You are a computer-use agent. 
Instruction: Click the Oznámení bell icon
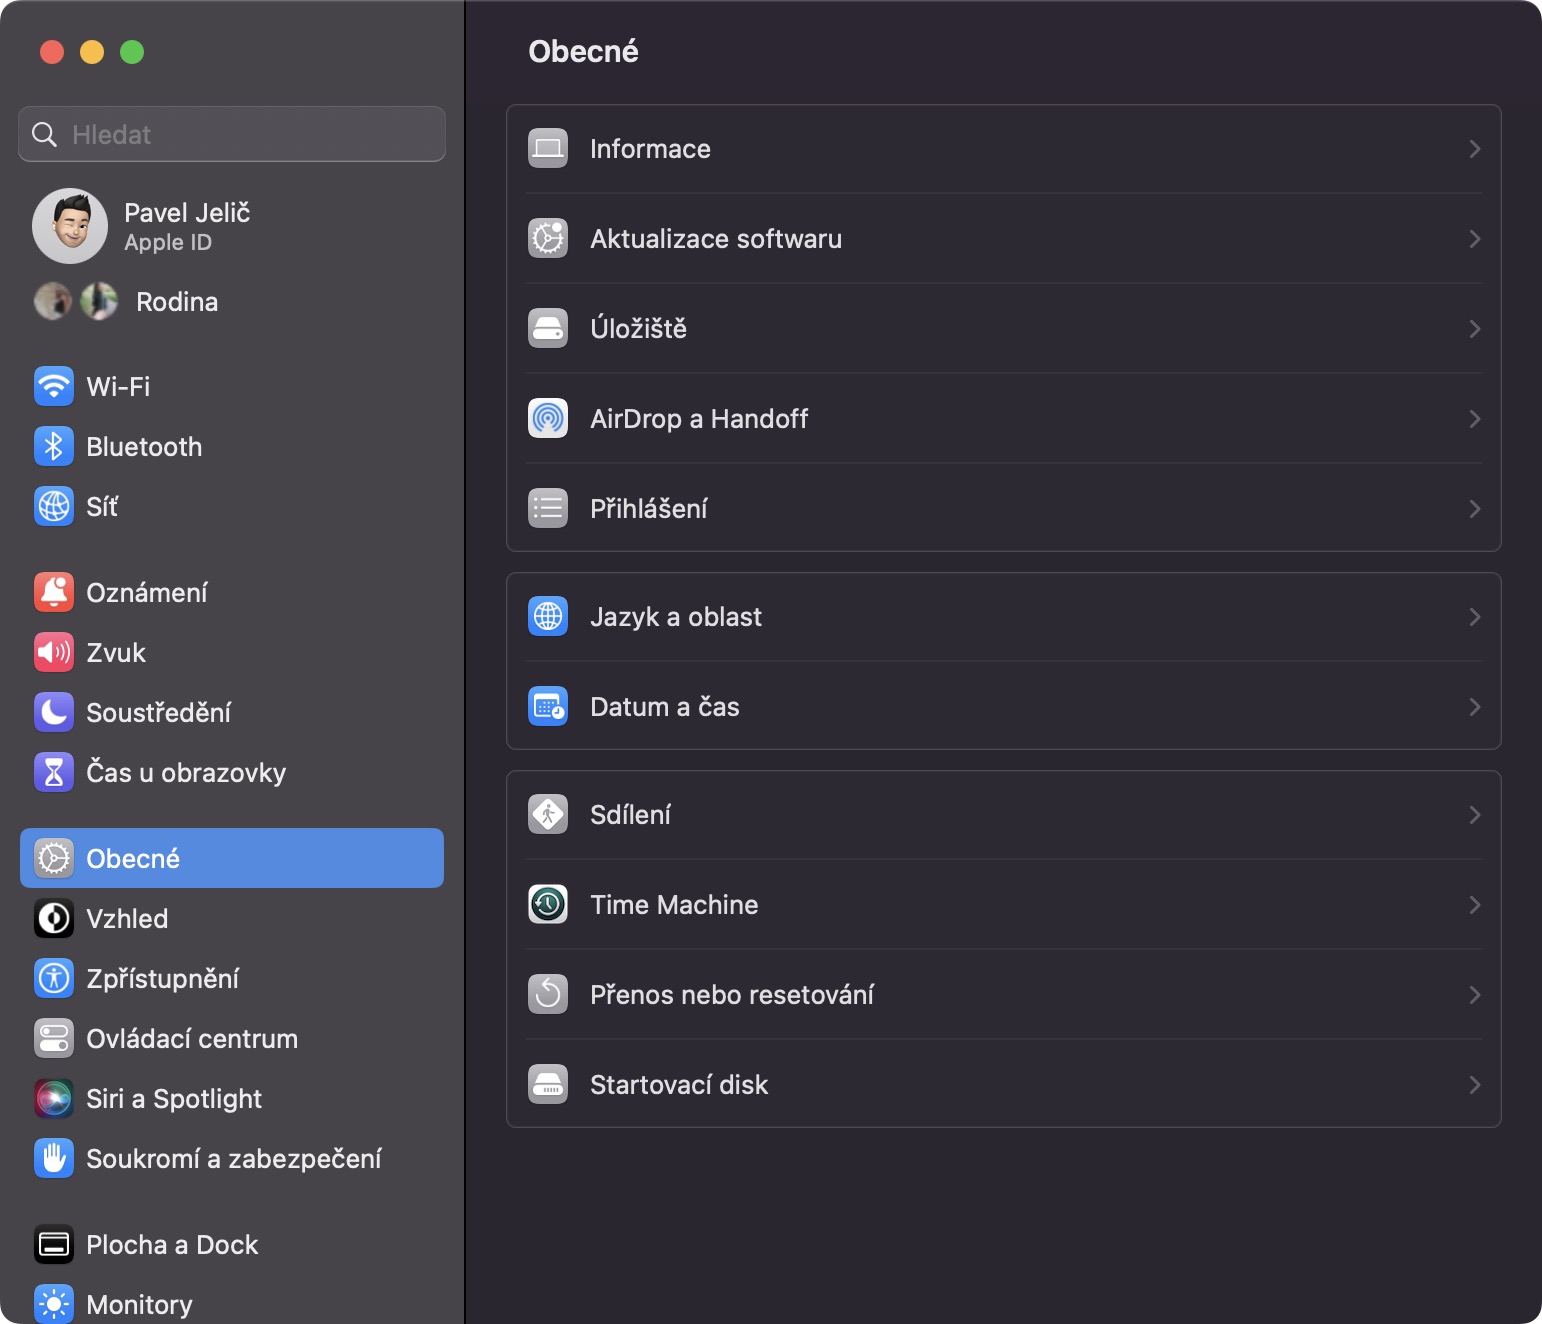tap(54, 593)
